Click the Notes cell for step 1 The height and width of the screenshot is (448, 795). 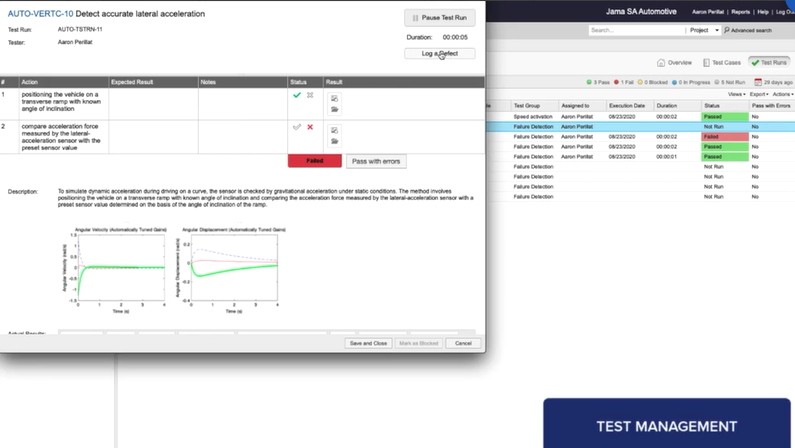click(243, 104)
